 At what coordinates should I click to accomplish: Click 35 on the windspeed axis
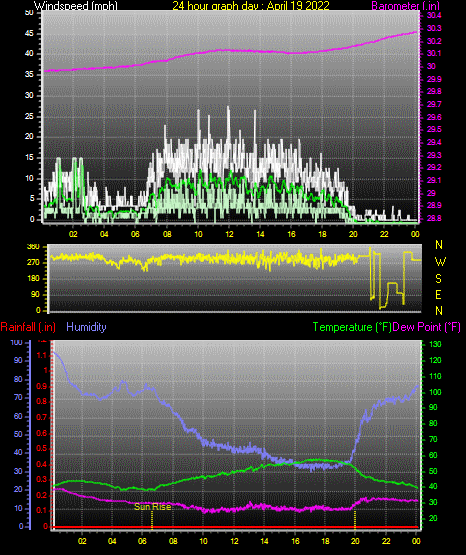pos(29,74)
